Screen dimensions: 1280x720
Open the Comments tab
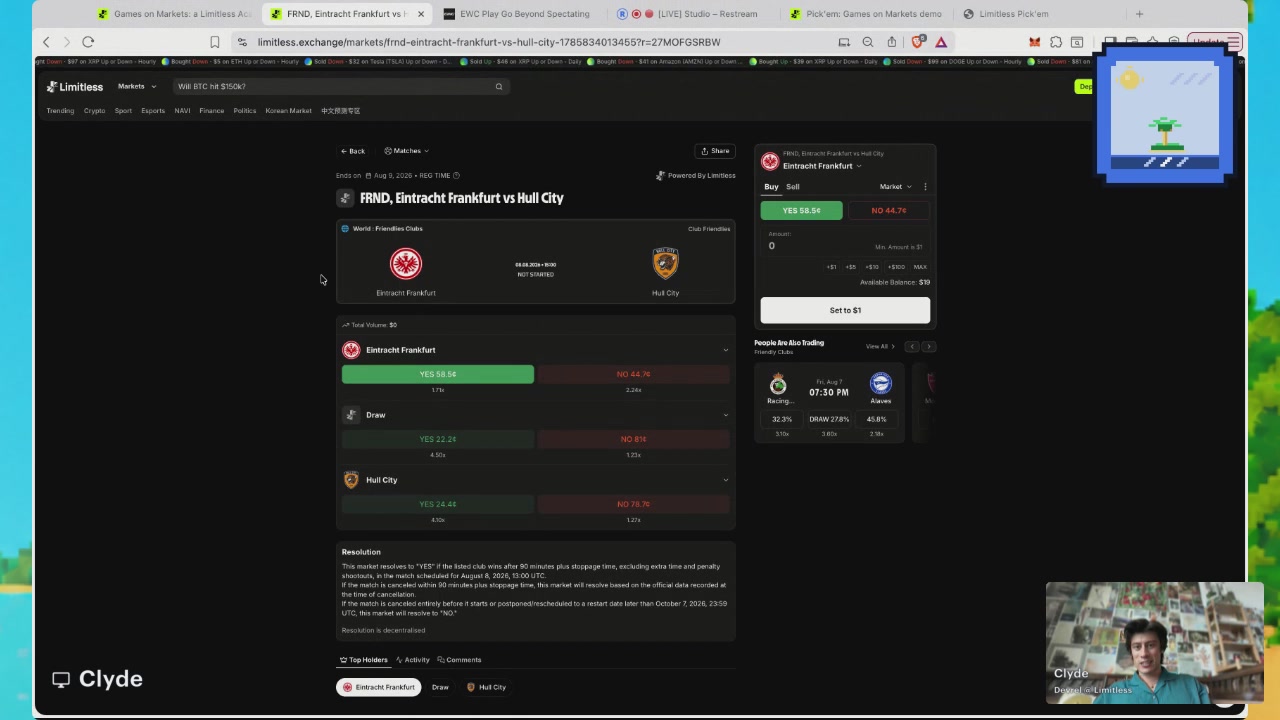(x=459, y=660)
